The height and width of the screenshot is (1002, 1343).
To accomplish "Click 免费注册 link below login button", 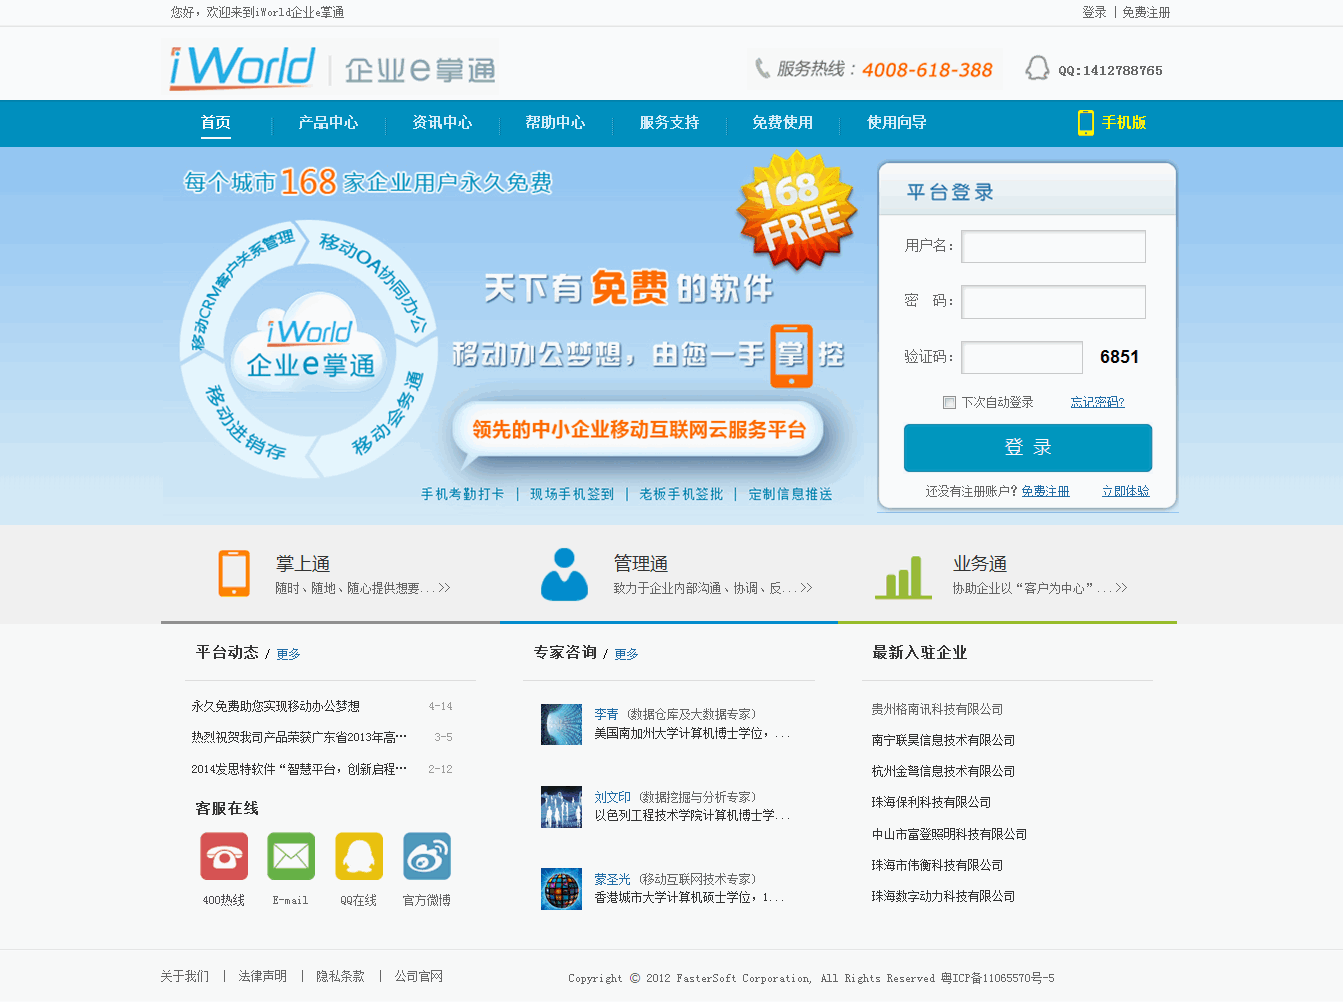I will [1045, 491].
